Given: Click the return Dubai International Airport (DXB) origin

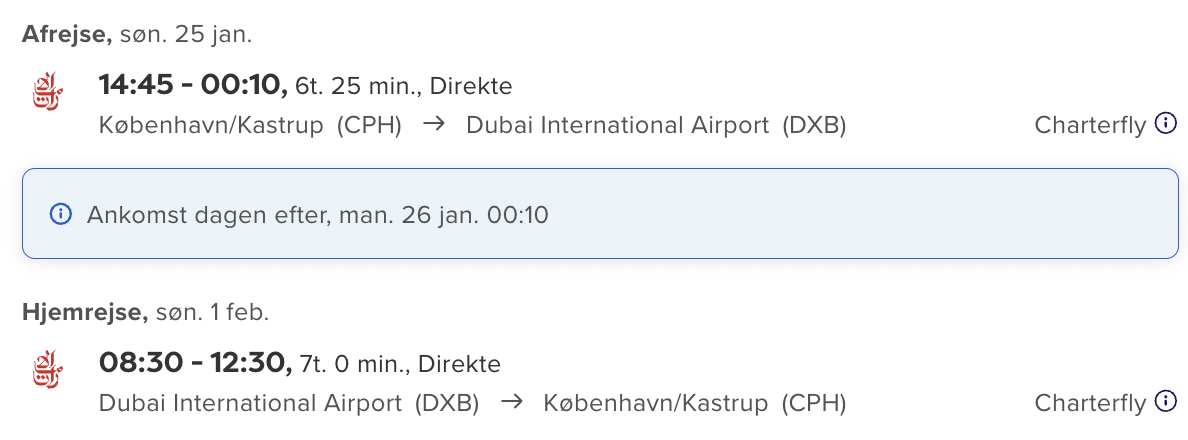Looking at the screenshot, I should [x=289, y=403].
